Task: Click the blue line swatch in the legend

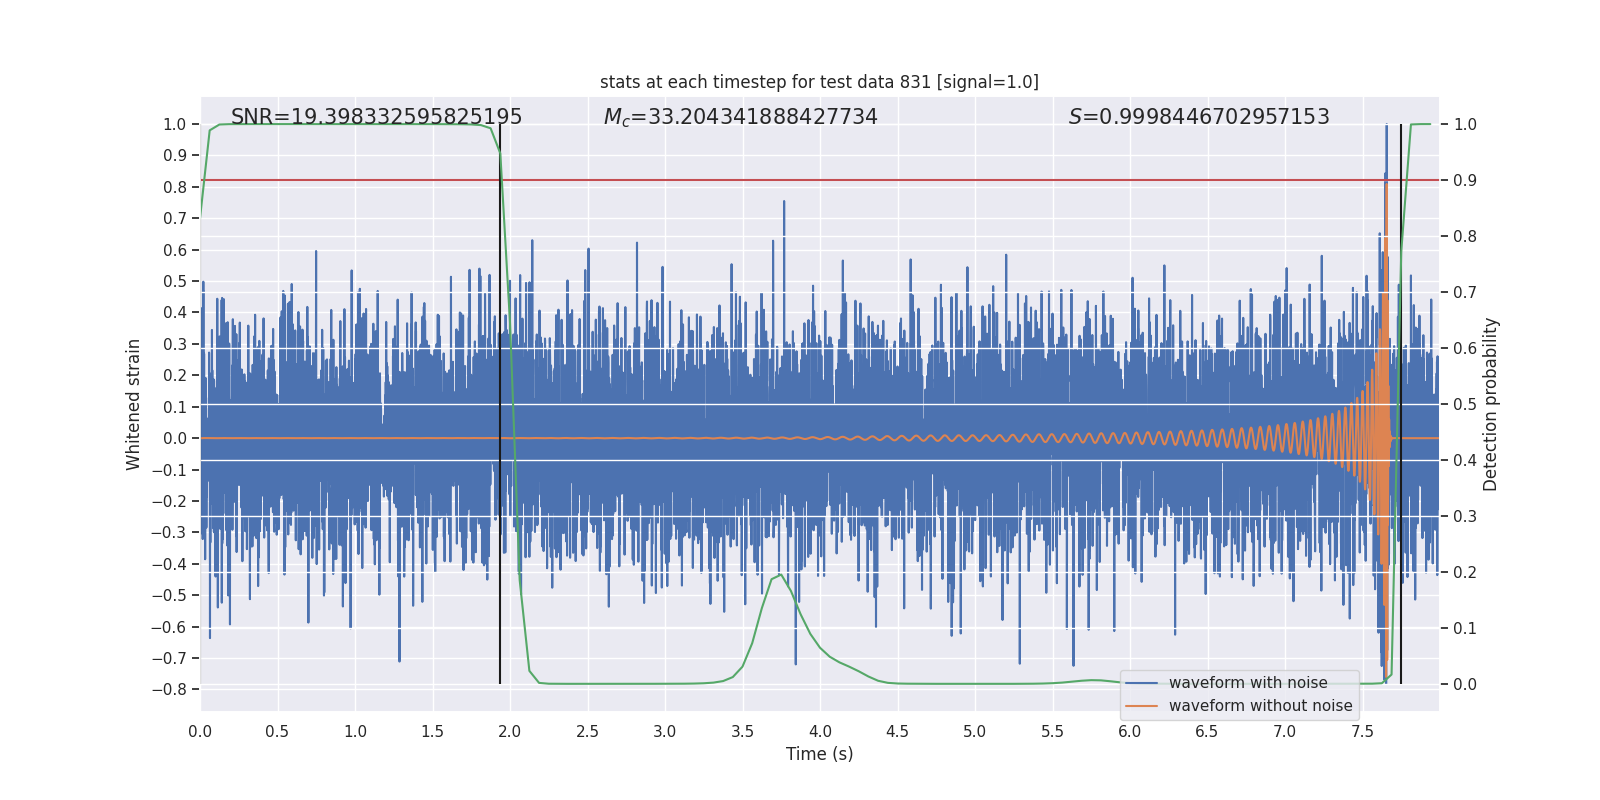Action: [1142, 683]
